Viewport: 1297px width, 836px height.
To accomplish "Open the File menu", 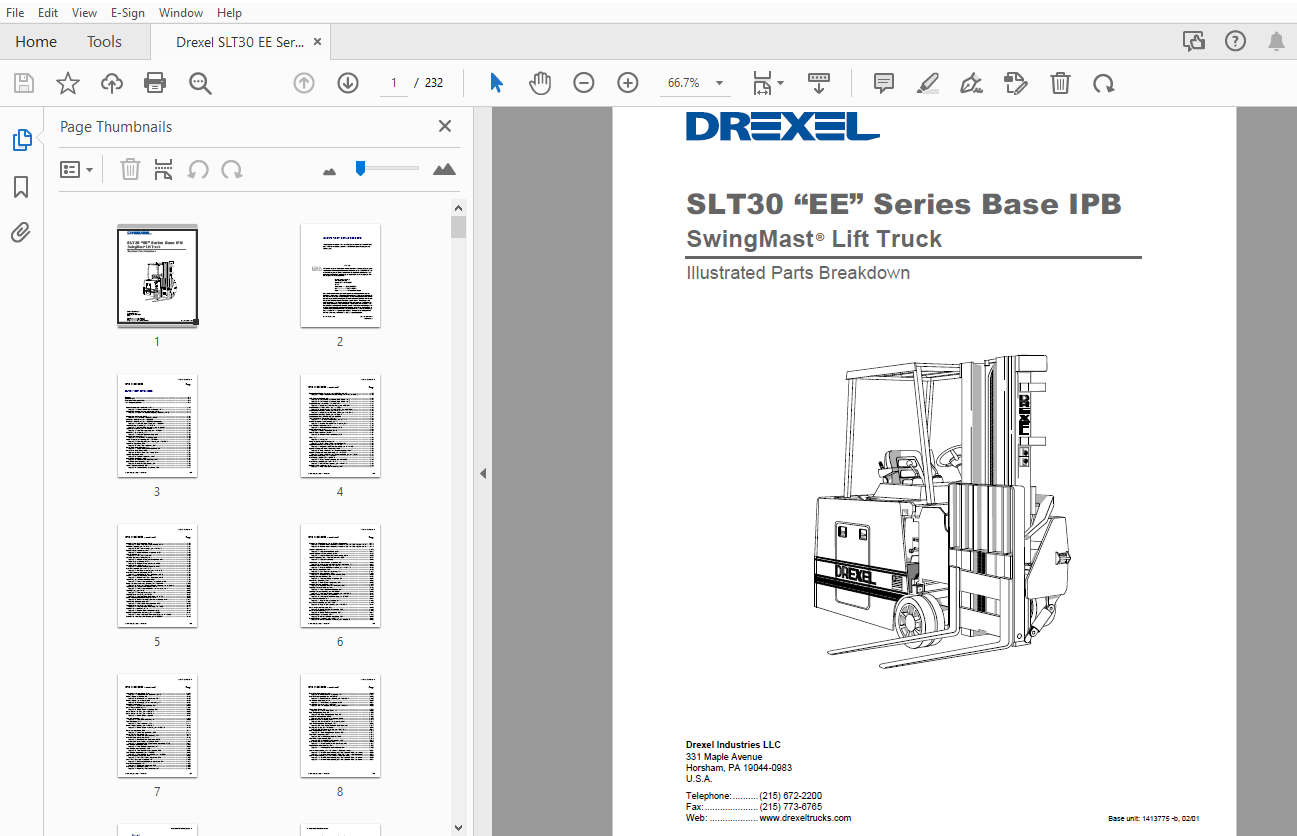I will [15, 12].
